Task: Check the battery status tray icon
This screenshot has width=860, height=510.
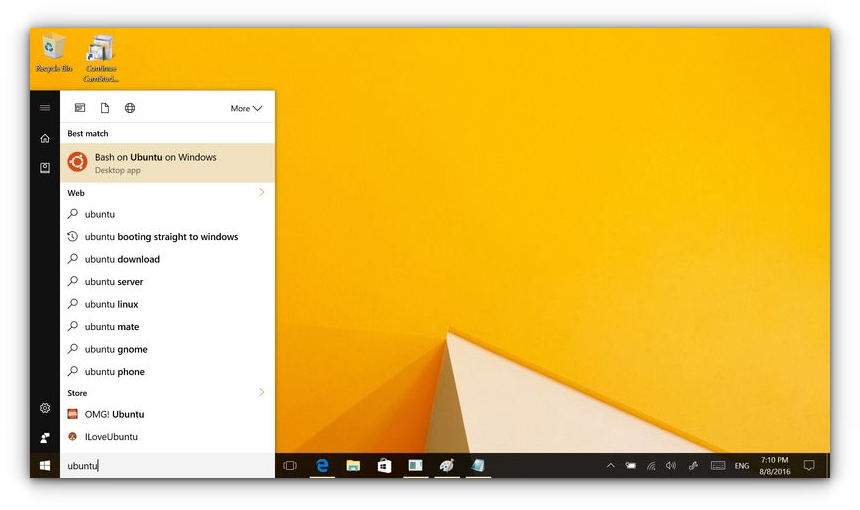Action: tap(631, 466)
